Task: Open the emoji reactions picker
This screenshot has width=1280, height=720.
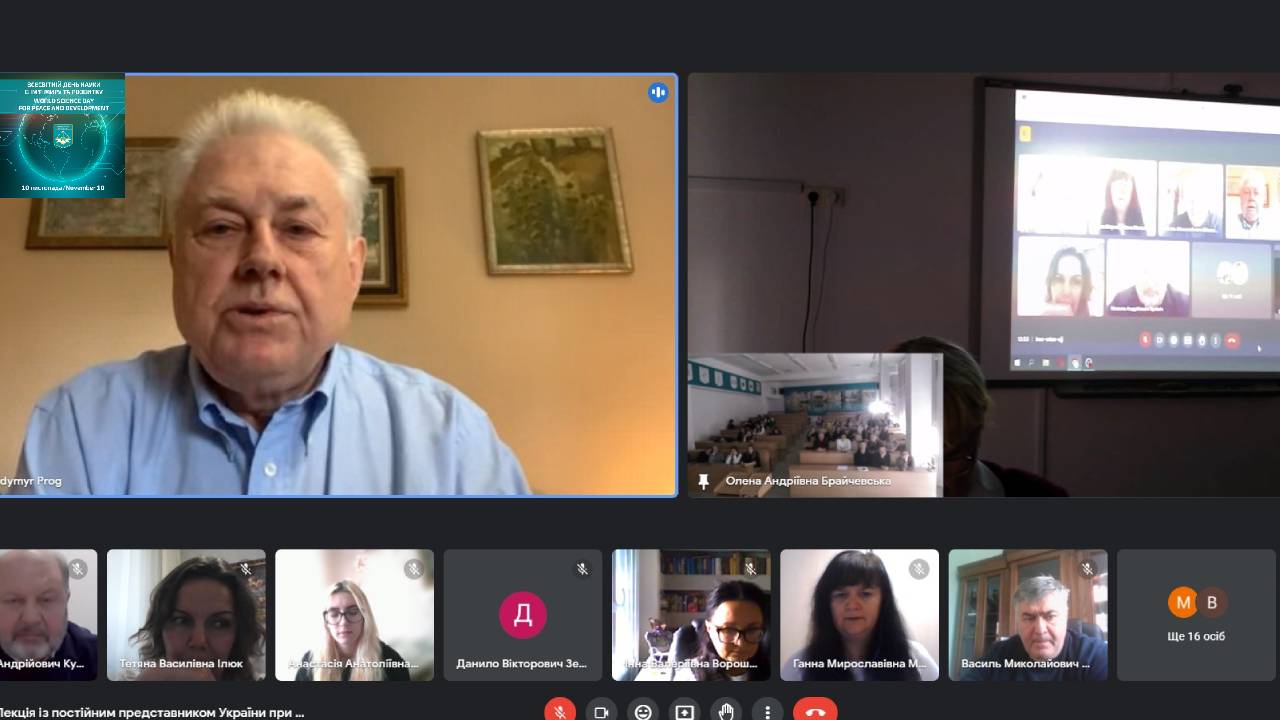Action: (x=643, y=711)
